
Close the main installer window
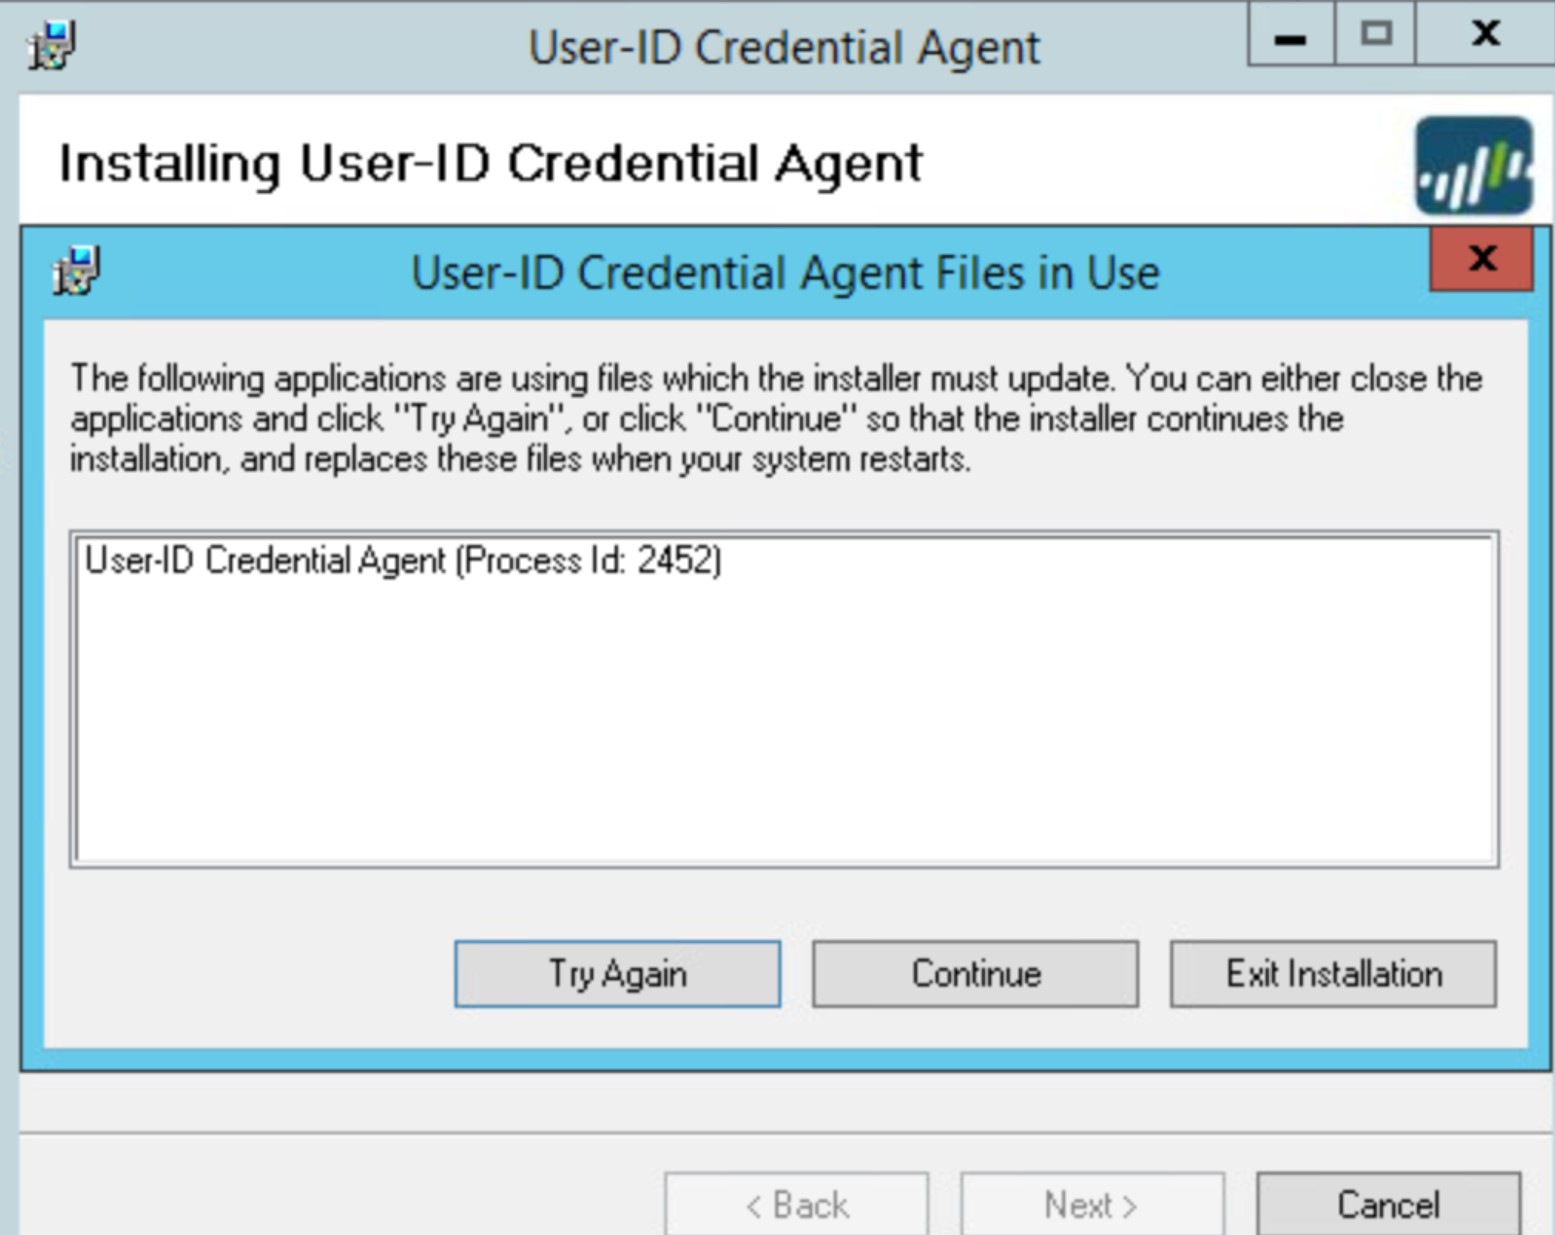1485,35
